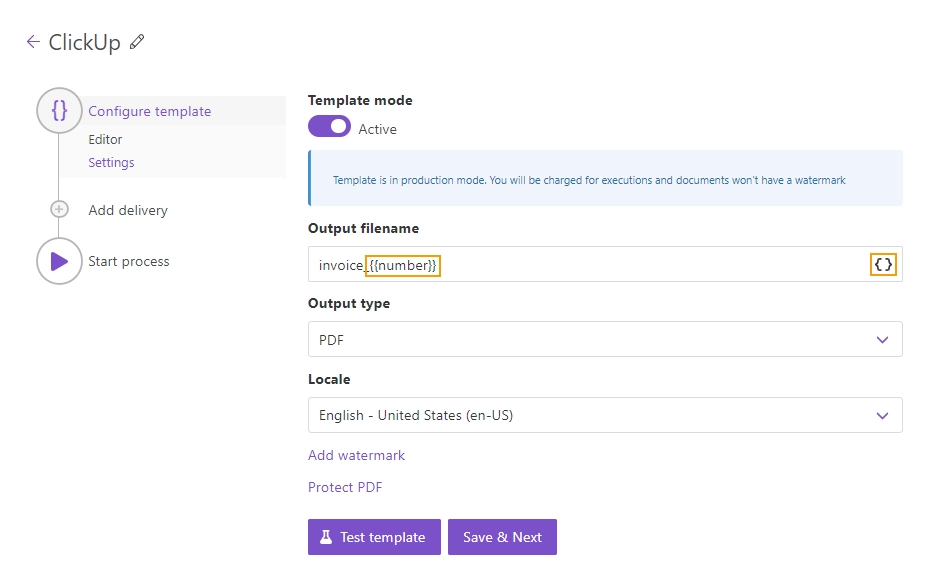Click the ClickUp template title
Screen dimensions: 941x585
click(84, 43)
